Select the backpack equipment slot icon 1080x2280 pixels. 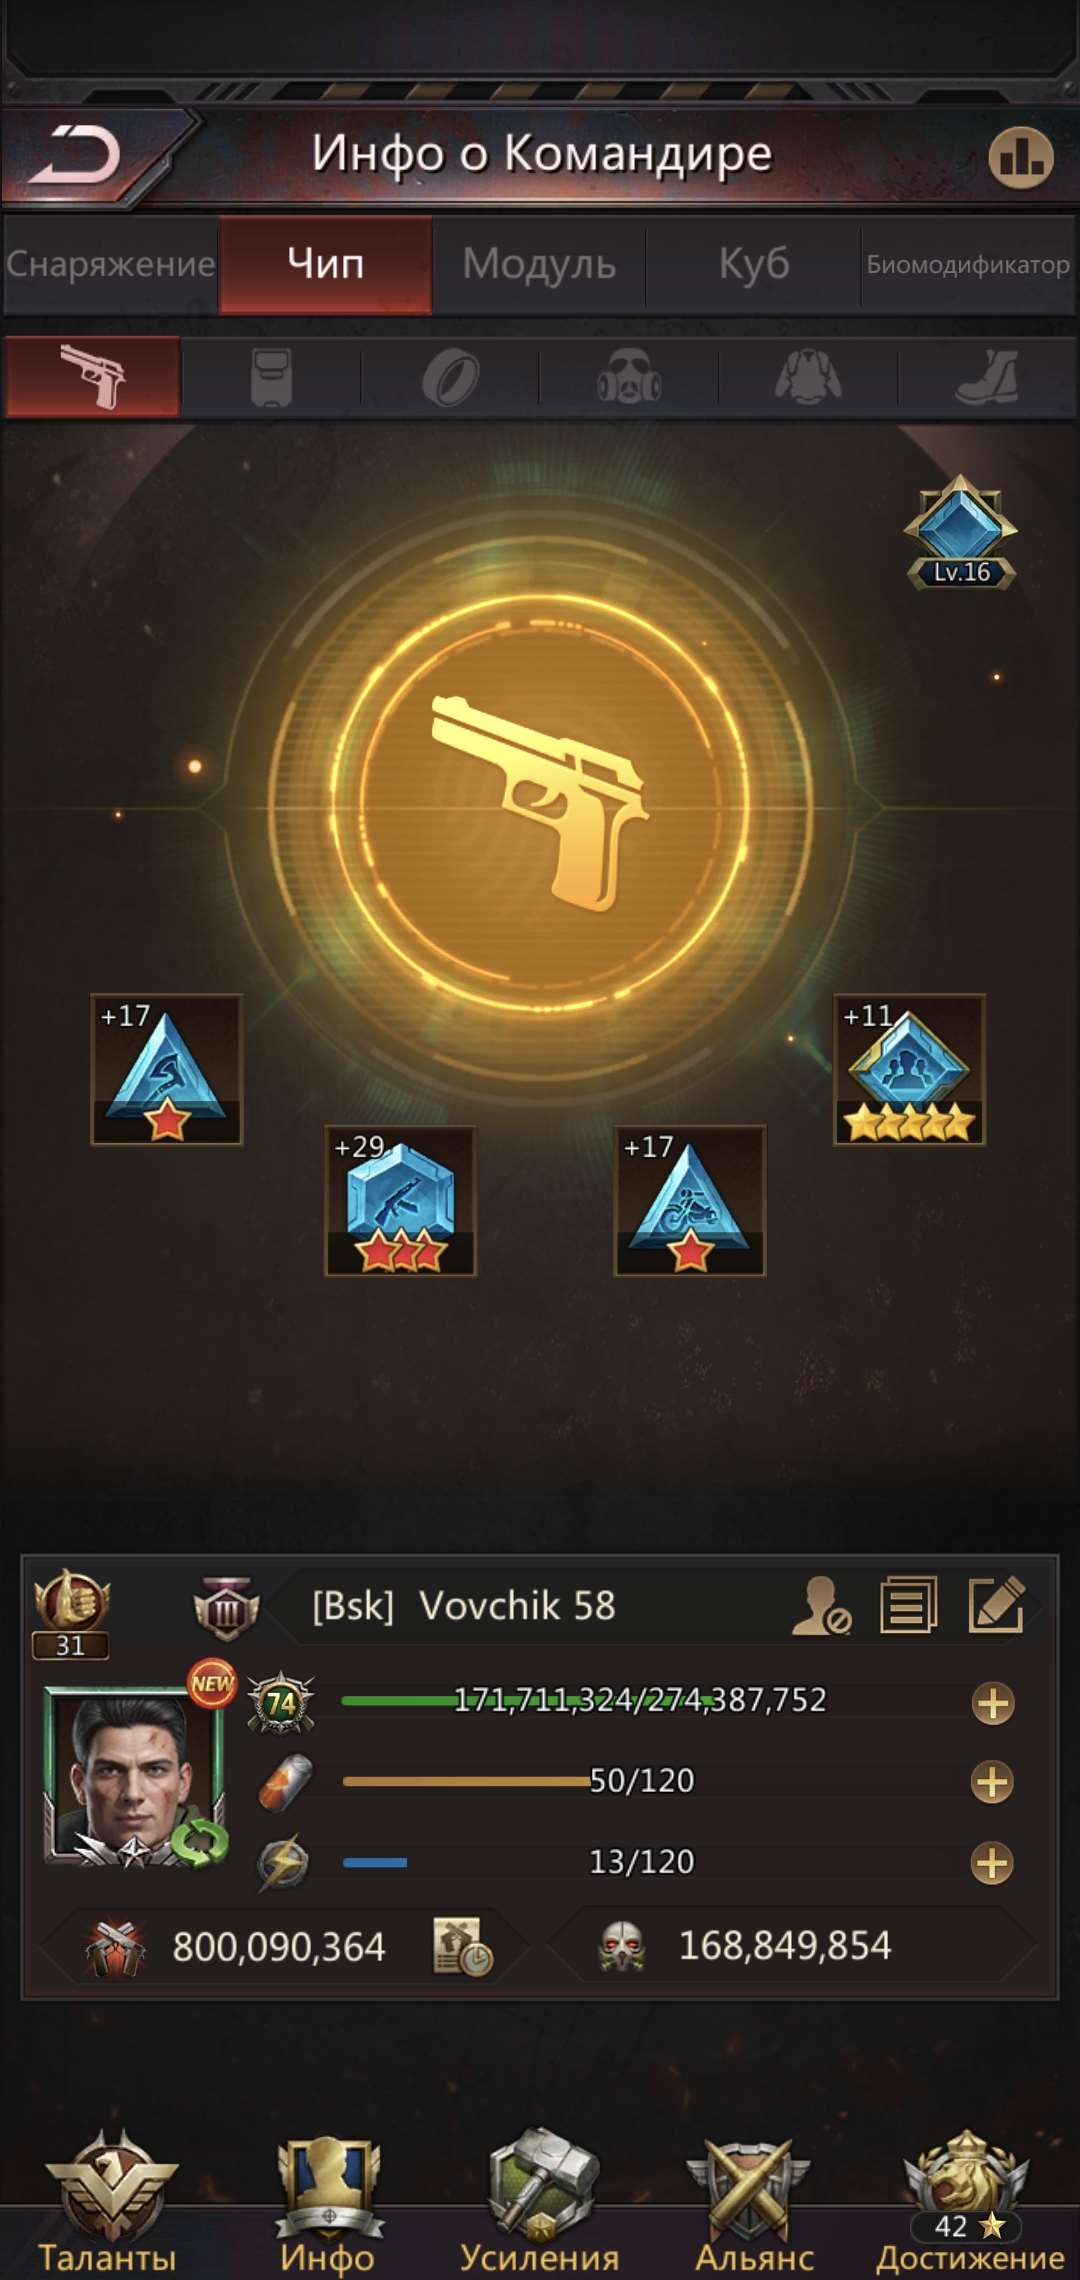pyautogui.click(x=271, y=377)
